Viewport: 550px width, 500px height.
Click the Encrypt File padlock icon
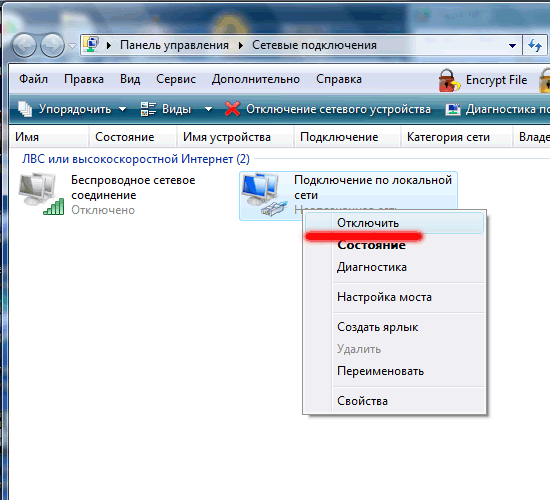click(449, 80)
